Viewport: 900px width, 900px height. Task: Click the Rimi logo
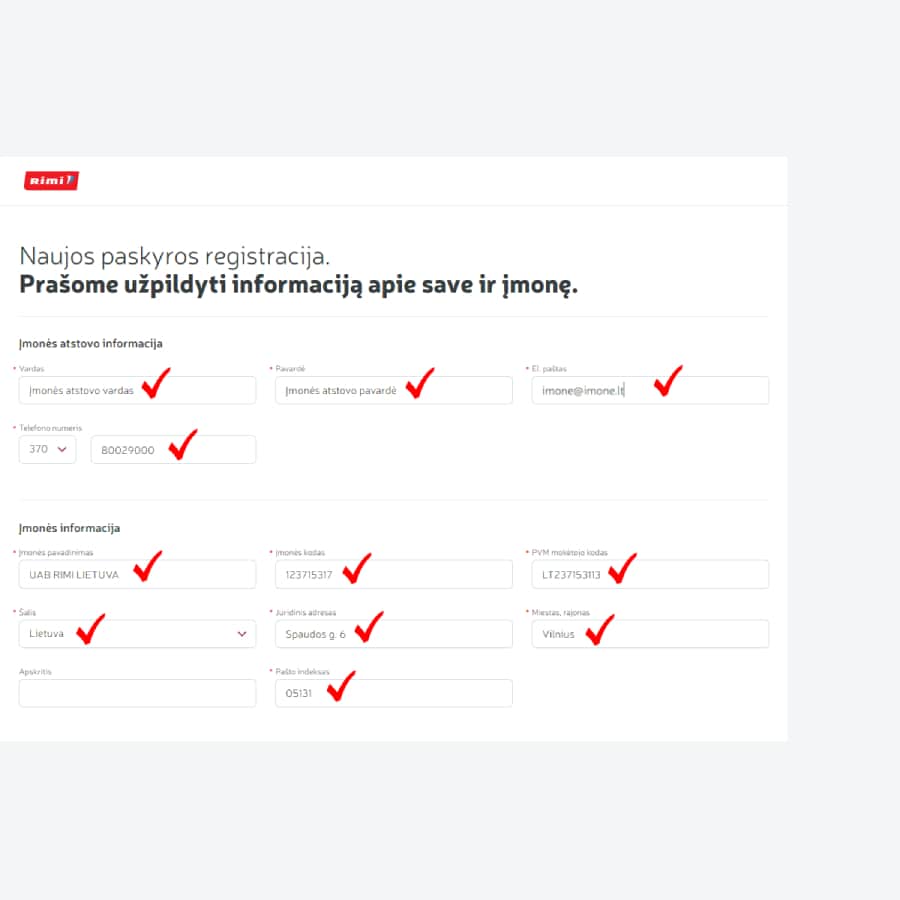pyautogui.click(x=51, y=181)
